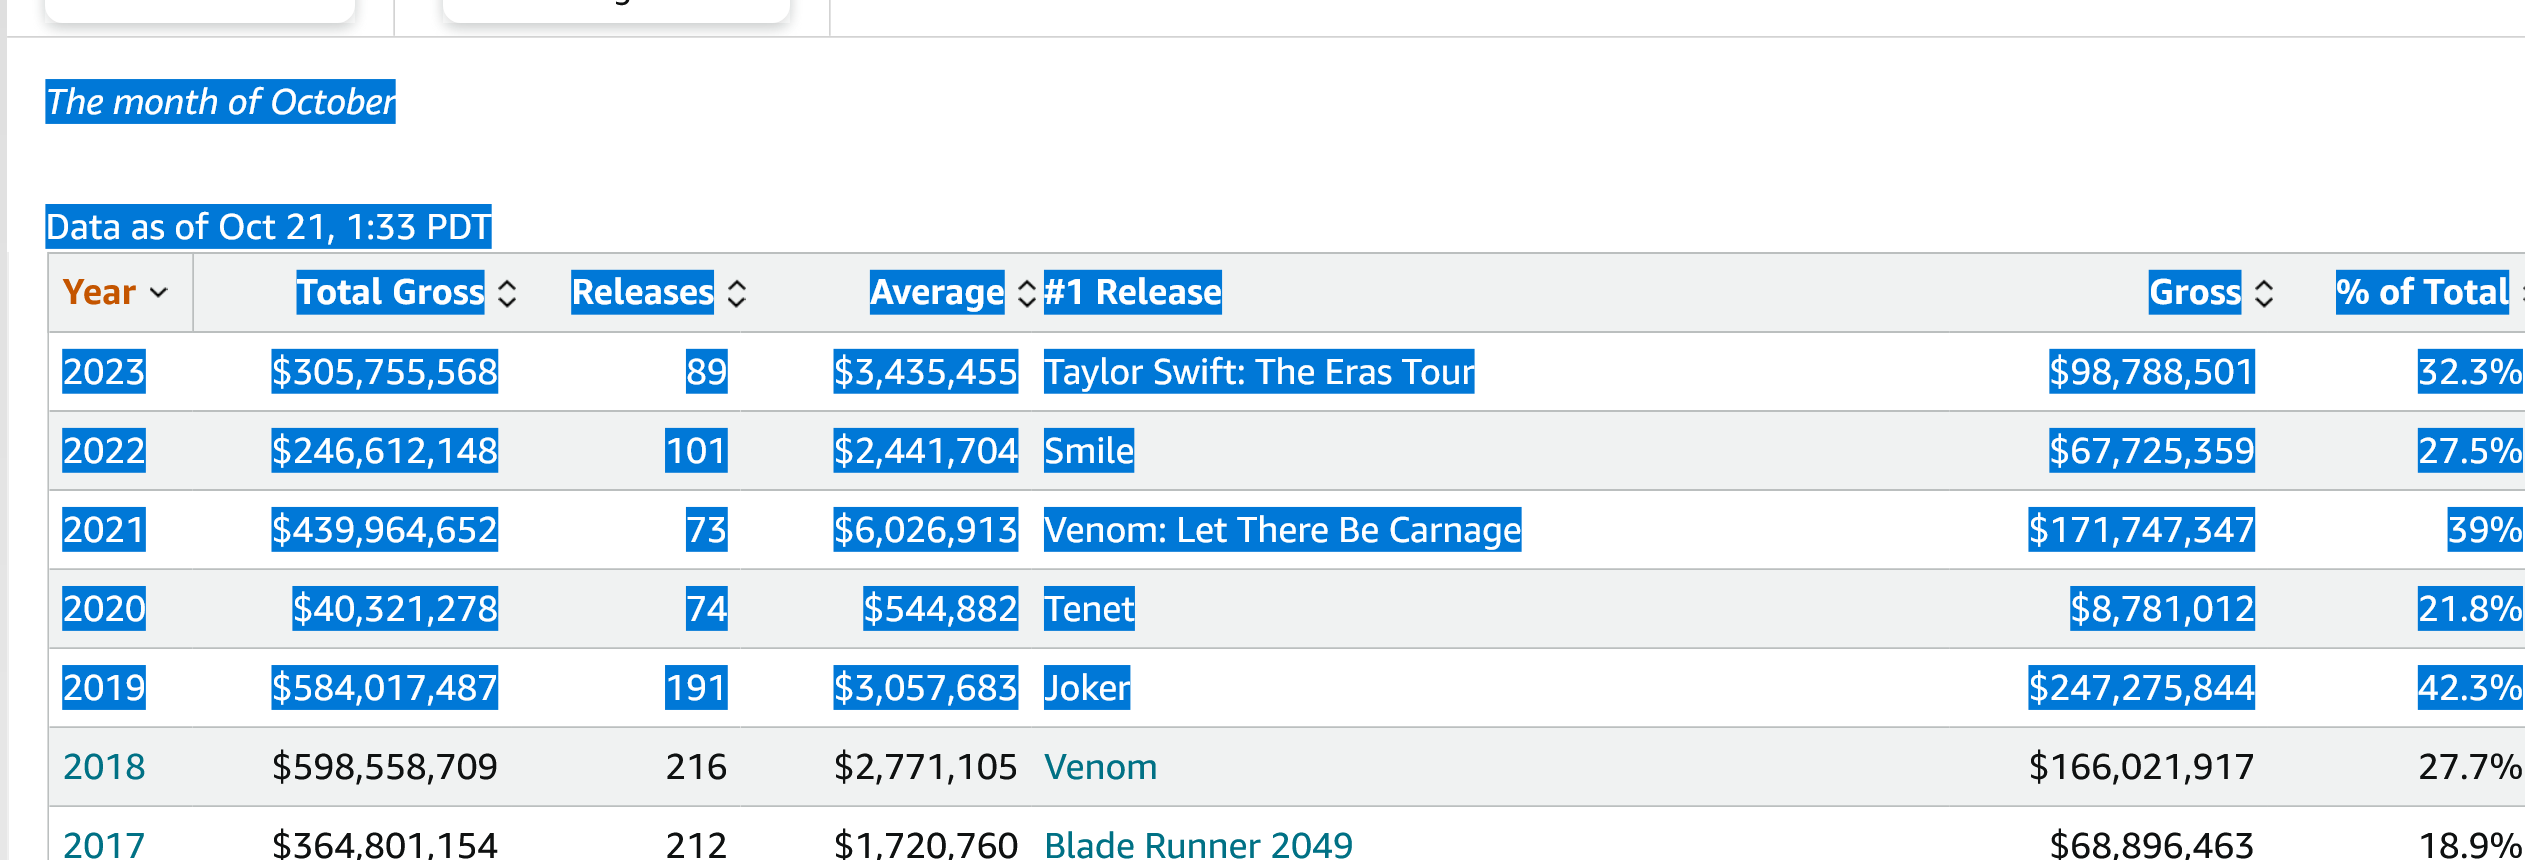Sort by % of Total header
2525x860 pixels.
click(x=2422, y=293)
